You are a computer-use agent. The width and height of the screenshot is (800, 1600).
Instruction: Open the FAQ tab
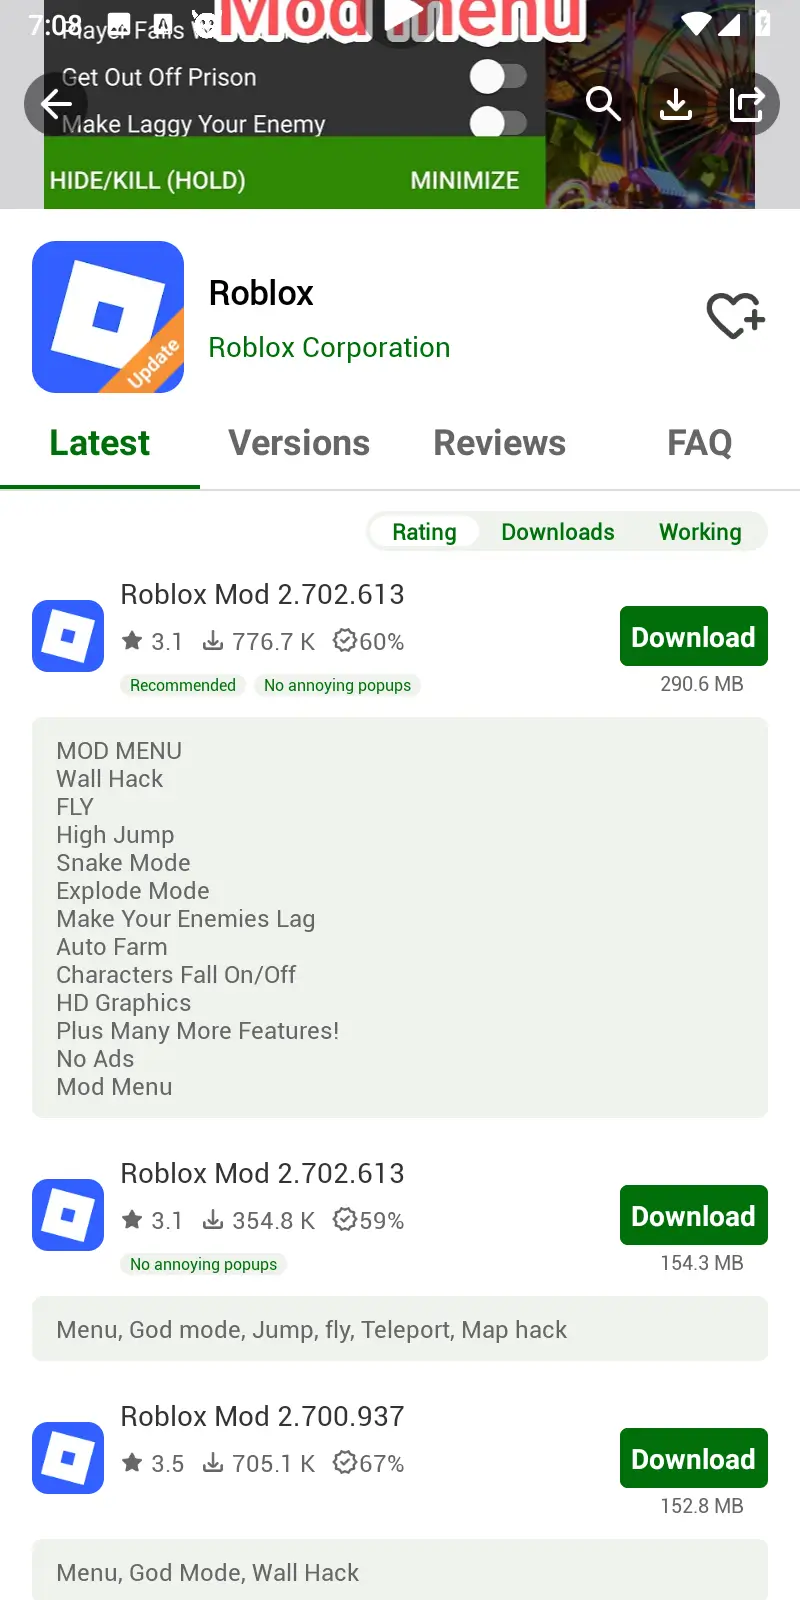(x=700, y=443)
